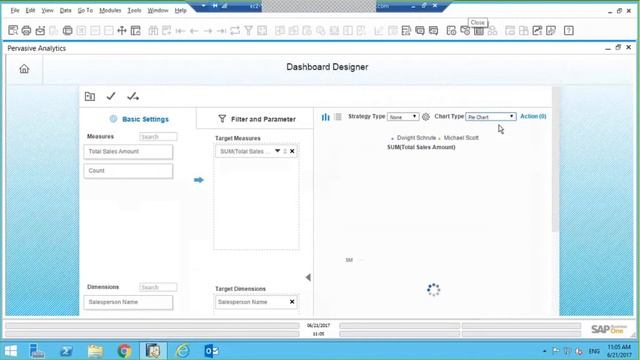Screen dimensions: 640x360
Task: Open the Modules menu
Action: coord(110,10)
